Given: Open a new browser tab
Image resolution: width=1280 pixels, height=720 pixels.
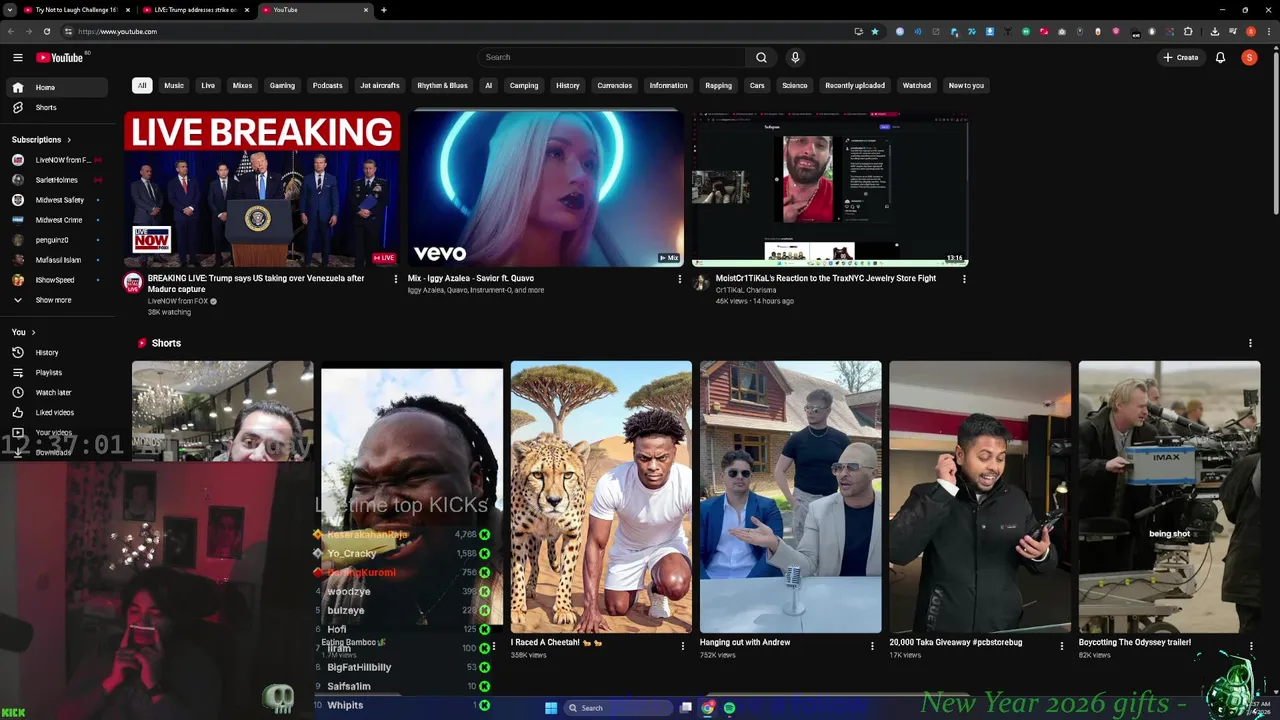Looking at the screenshot, I should [x=384, y=10].
